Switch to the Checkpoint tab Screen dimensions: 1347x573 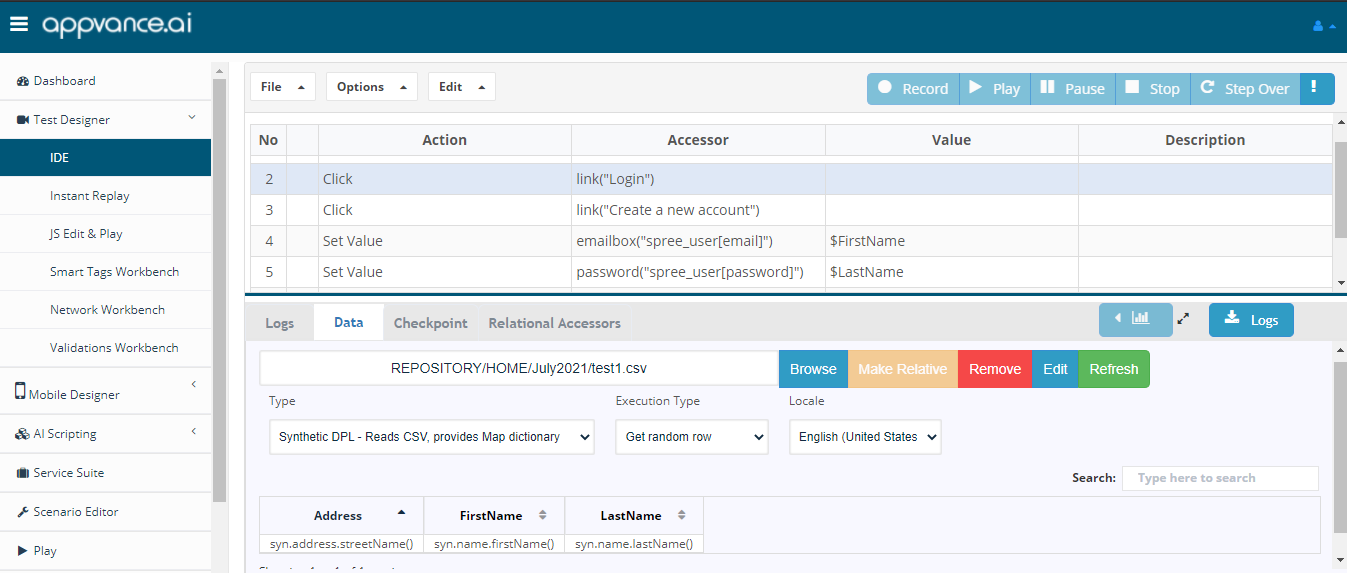click(x=430, y=323)
